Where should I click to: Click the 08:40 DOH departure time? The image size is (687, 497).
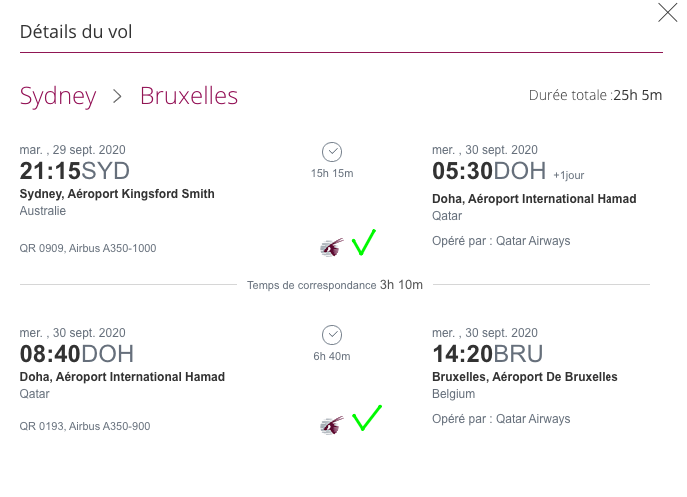click(x=76, y=354)
